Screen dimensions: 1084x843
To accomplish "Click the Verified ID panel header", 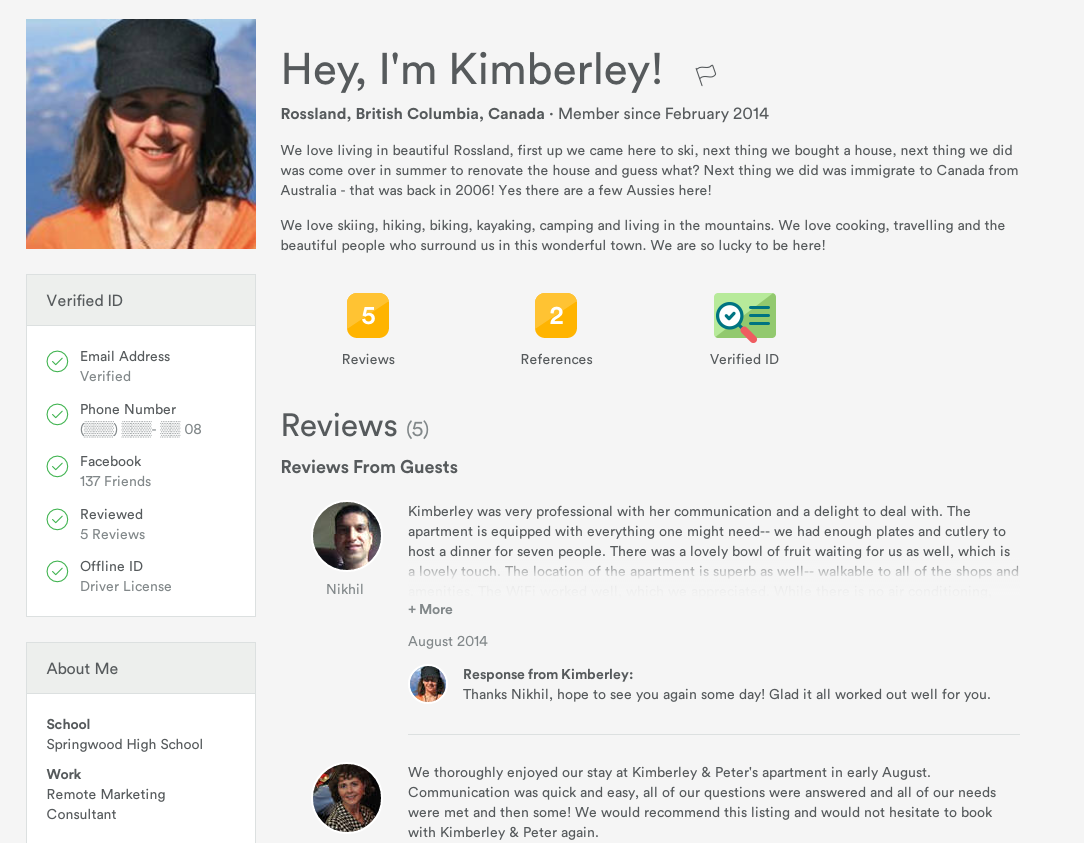I will click(141, 300).
